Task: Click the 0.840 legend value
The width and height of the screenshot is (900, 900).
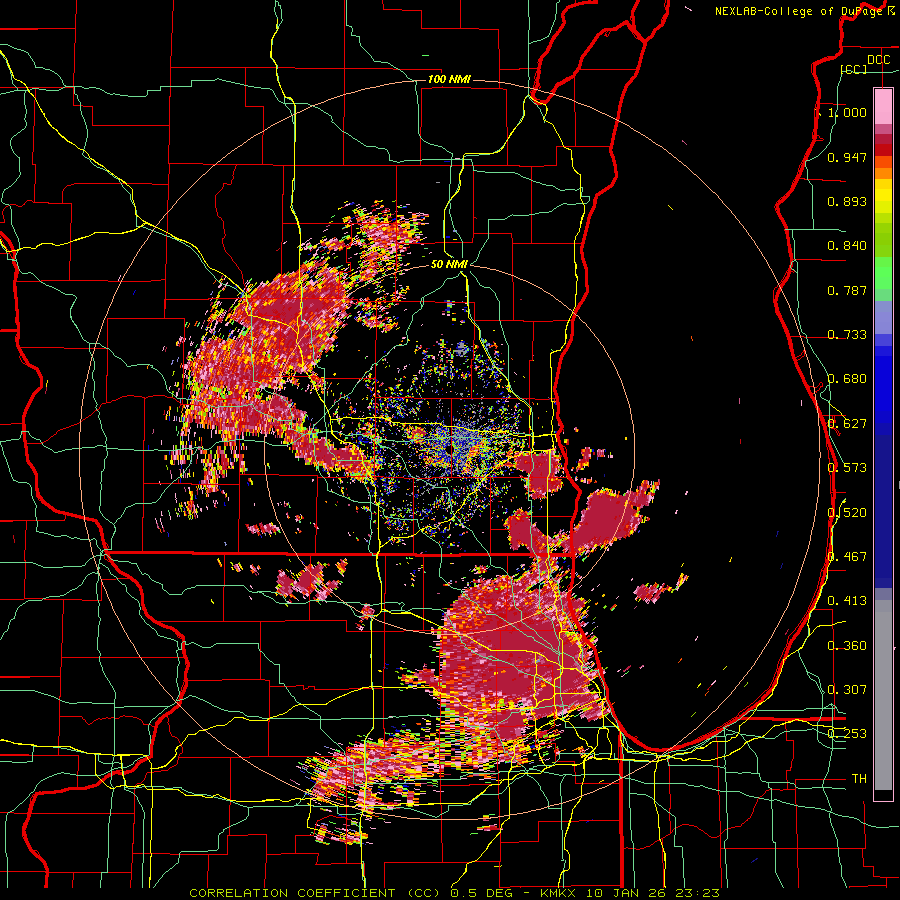Action: tap(847, 246)
